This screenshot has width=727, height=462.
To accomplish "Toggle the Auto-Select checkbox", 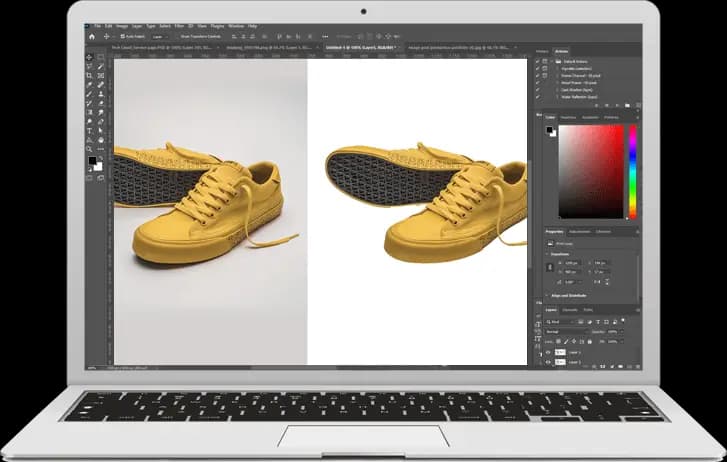I will point(122,36).
